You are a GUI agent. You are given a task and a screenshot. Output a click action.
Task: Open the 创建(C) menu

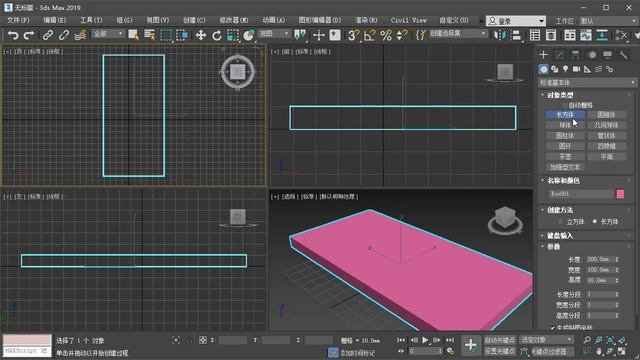point(194,20)
